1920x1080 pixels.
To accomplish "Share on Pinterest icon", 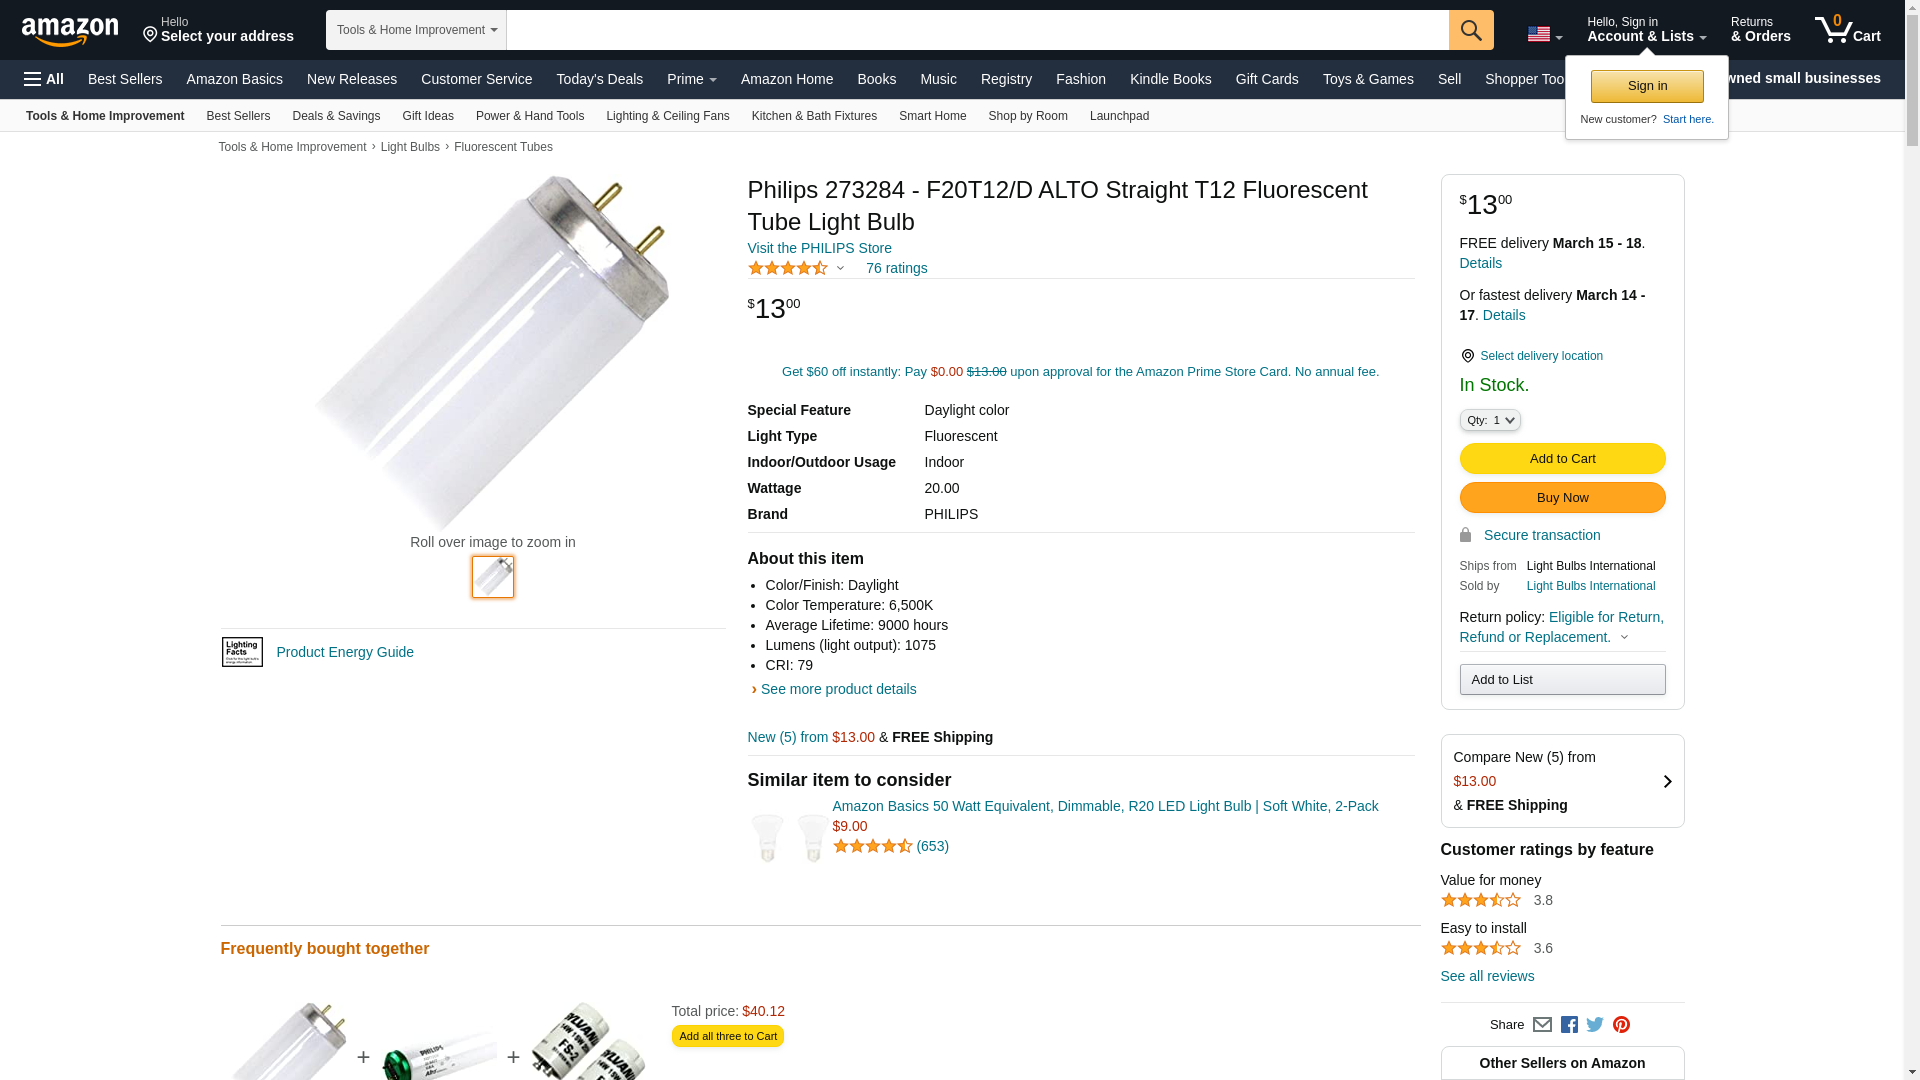I will [x=1621, y=1025].
